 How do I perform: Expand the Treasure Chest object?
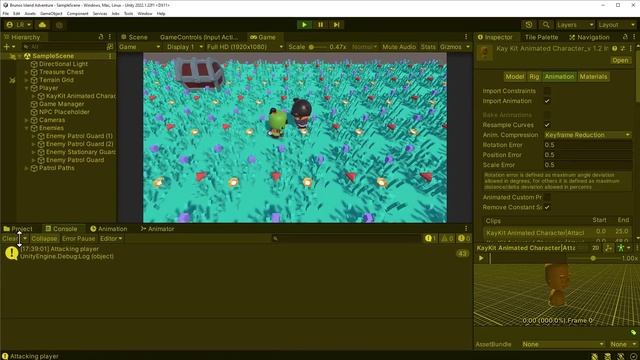point(27,72)
